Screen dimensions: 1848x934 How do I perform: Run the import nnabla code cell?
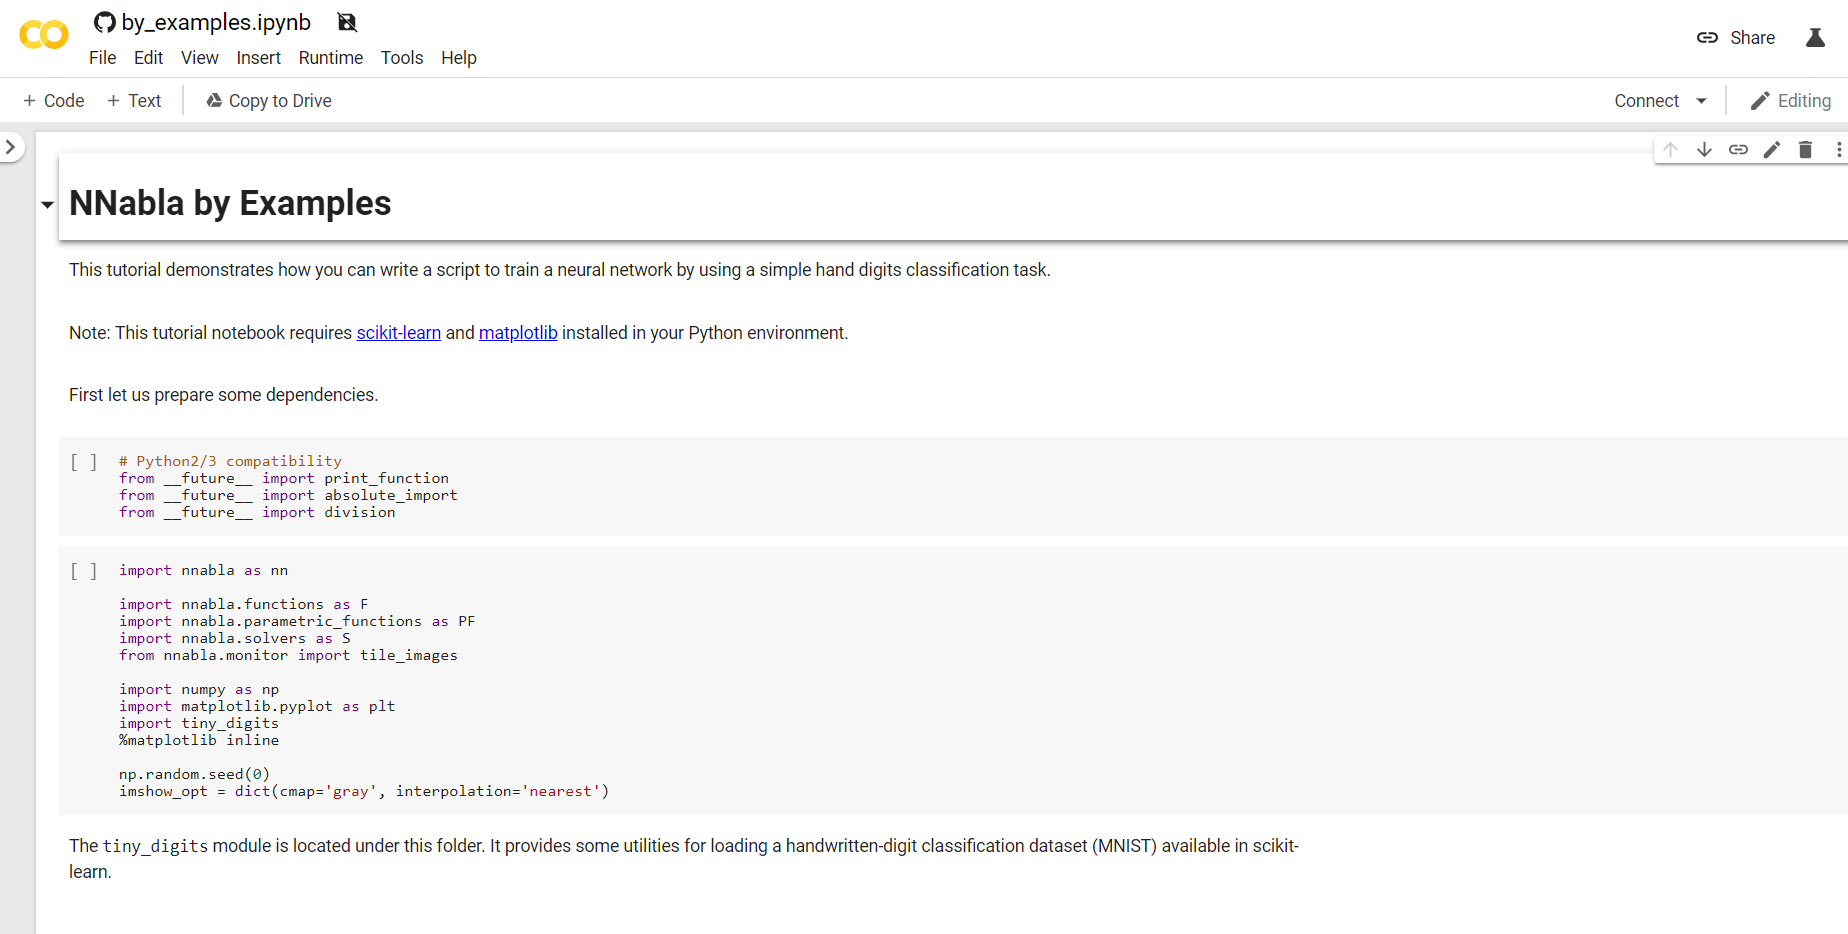[x=84, y=571]
